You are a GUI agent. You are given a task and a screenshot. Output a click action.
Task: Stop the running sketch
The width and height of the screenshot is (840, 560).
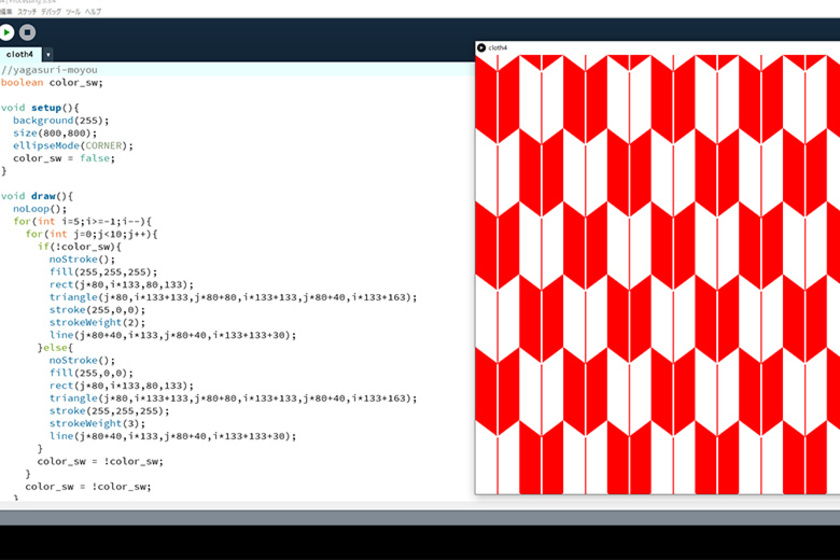pos(27,33)
